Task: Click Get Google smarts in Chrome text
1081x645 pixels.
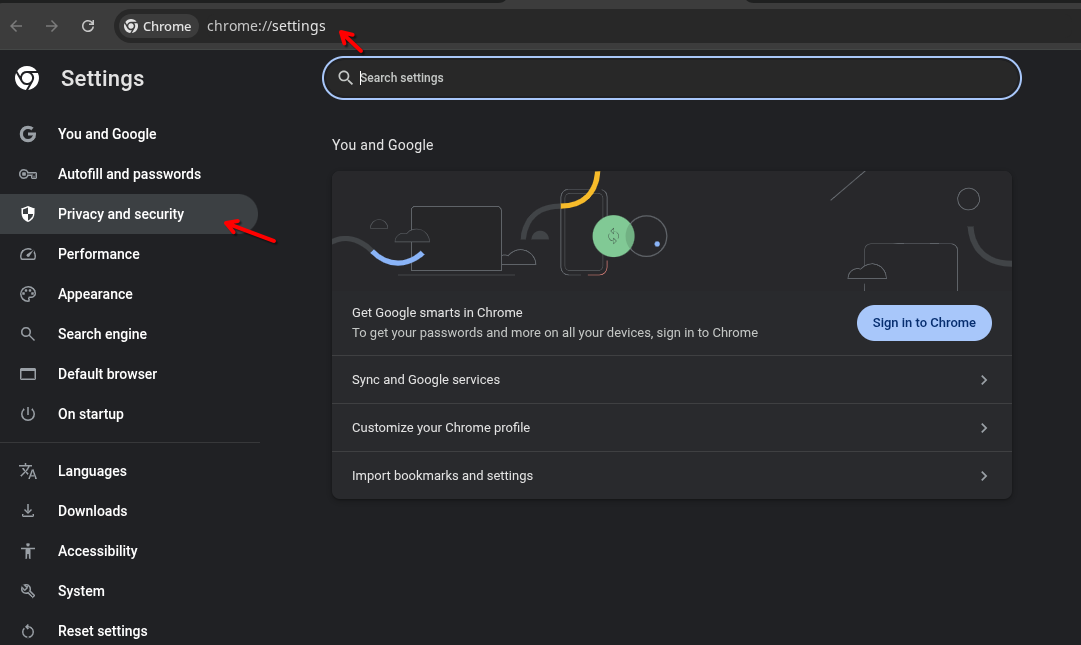Action: point(437,312)
